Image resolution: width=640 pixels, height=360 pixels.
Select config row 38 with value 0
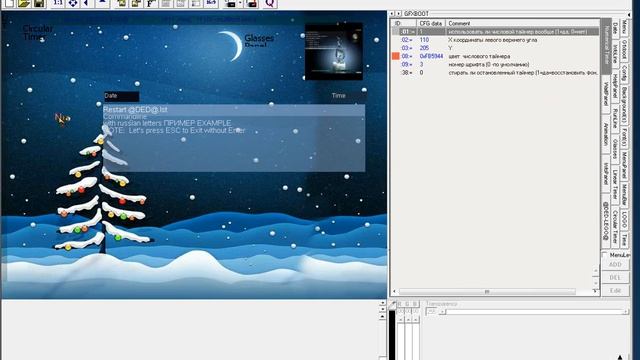[x=495, y=72]
